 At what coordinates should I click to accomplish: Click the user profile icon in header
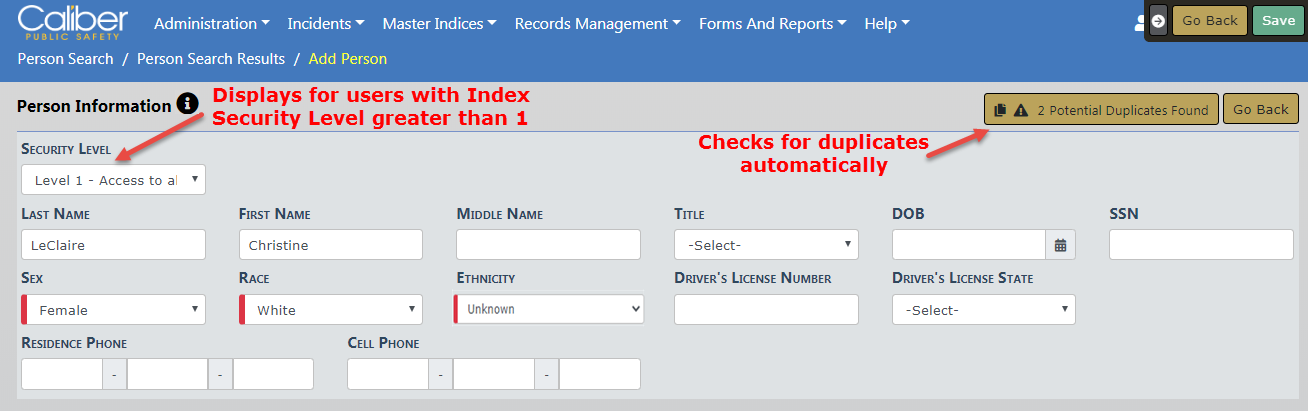pyautogui.click(x=1139, y=23)
